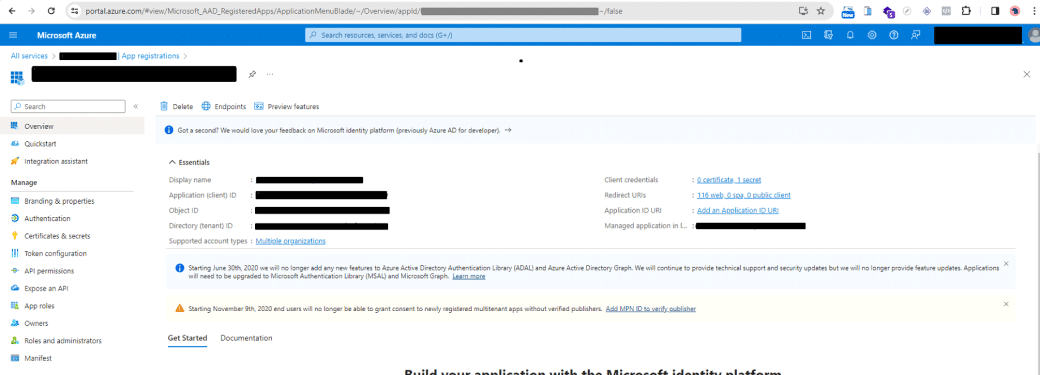Click 'Learn more' in ADAL notice
This screenshot has width=1040, height=375.
[x=468, y=276]
